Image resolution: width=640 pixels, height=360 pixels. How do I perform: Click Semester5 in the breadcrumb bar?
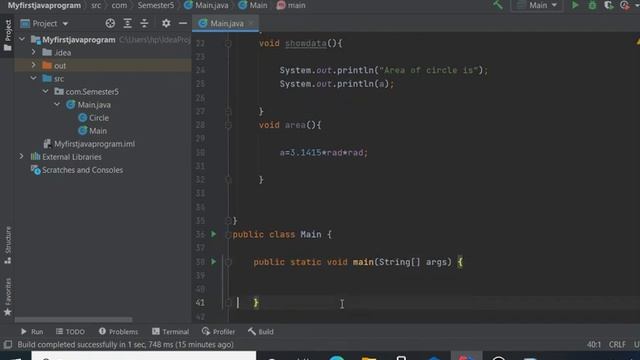point(156,5)
